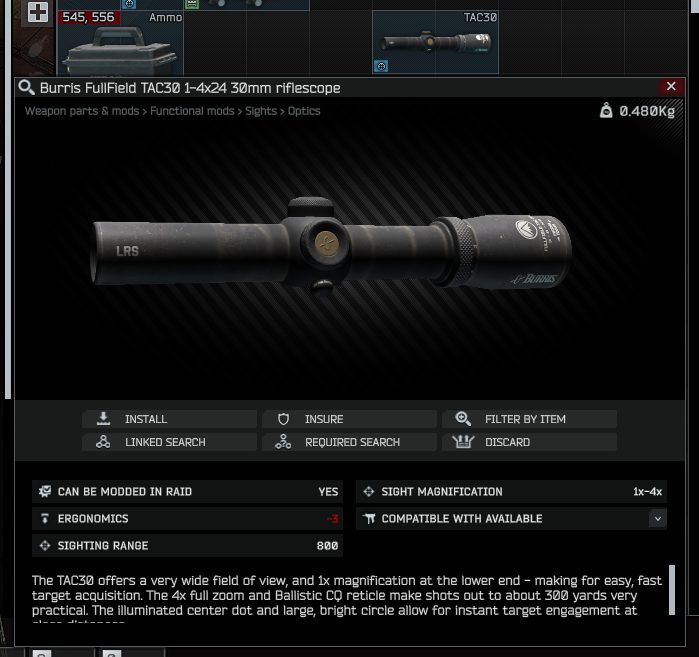The height and width of the screenshot is (657, 699).
Task: Open the Weapon parts & mods breadcrumb
Action: click(82, 111)
